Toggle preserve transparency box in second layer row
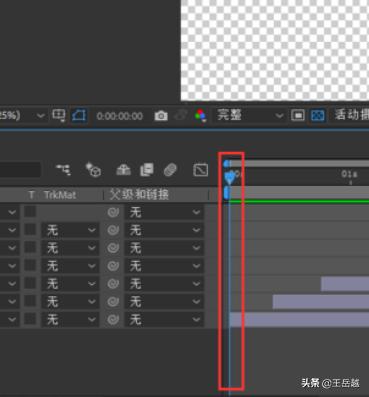Image resolution: width=369 pixels, height=397 pixels. tap(30, 230)
